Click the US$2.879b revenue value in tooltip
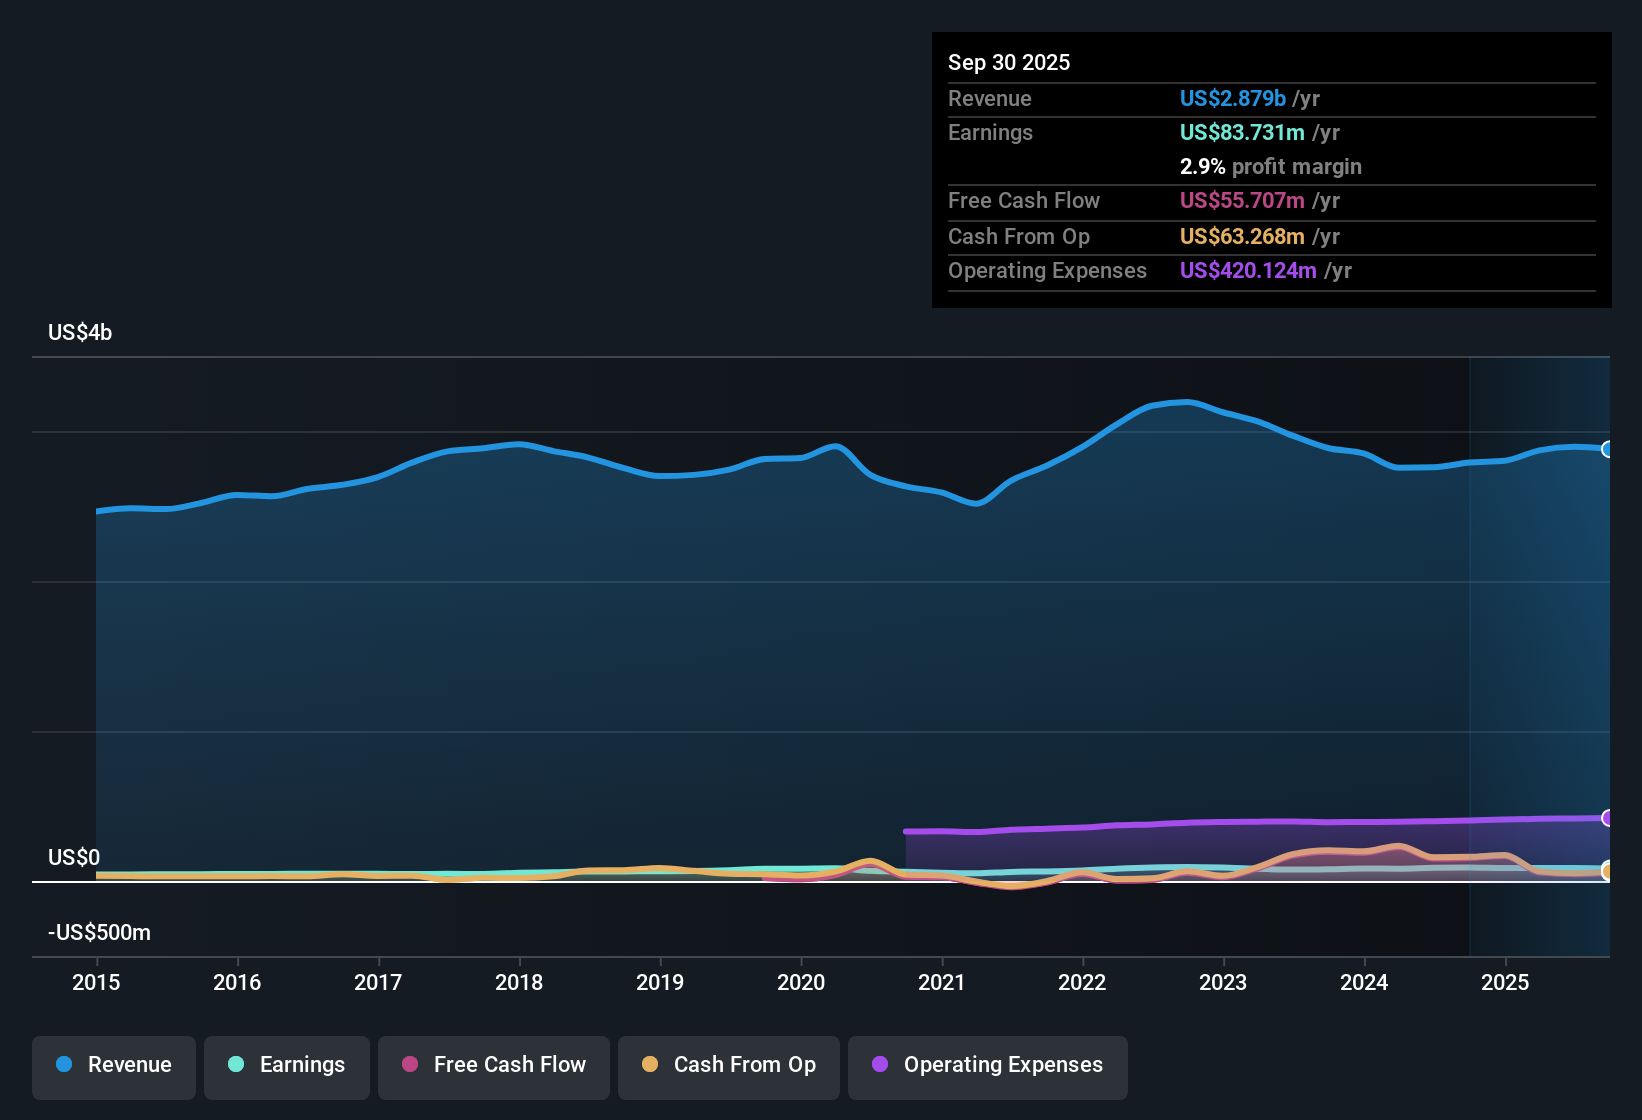 (1233, 99)
